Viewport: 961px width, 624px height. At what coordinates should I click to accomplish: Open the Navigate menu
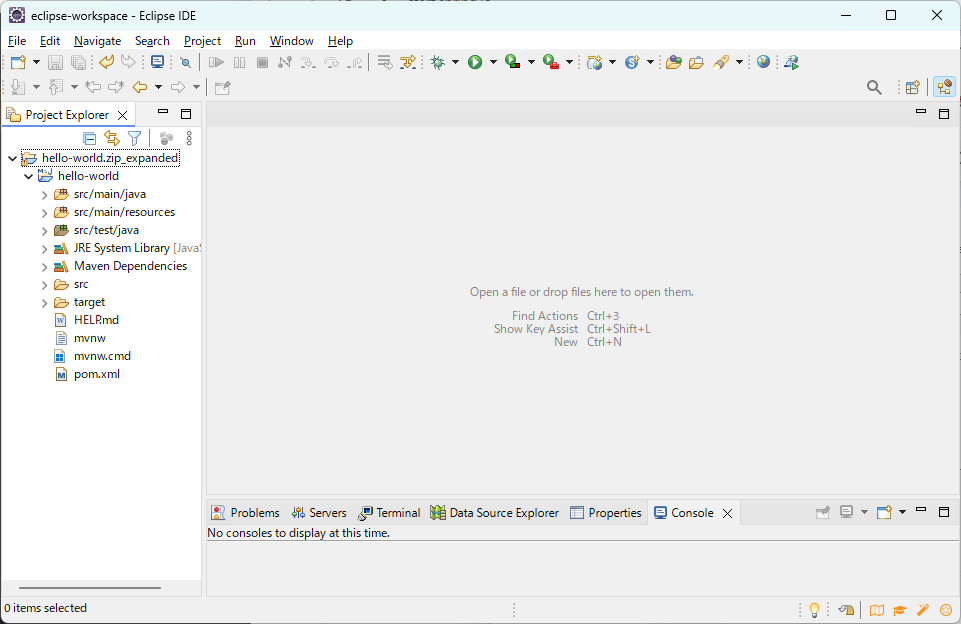(x=97, y=40)
